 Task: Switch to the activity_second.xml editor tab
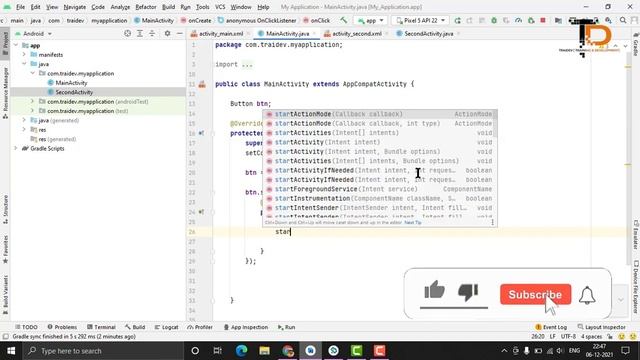tap(355, 33)
